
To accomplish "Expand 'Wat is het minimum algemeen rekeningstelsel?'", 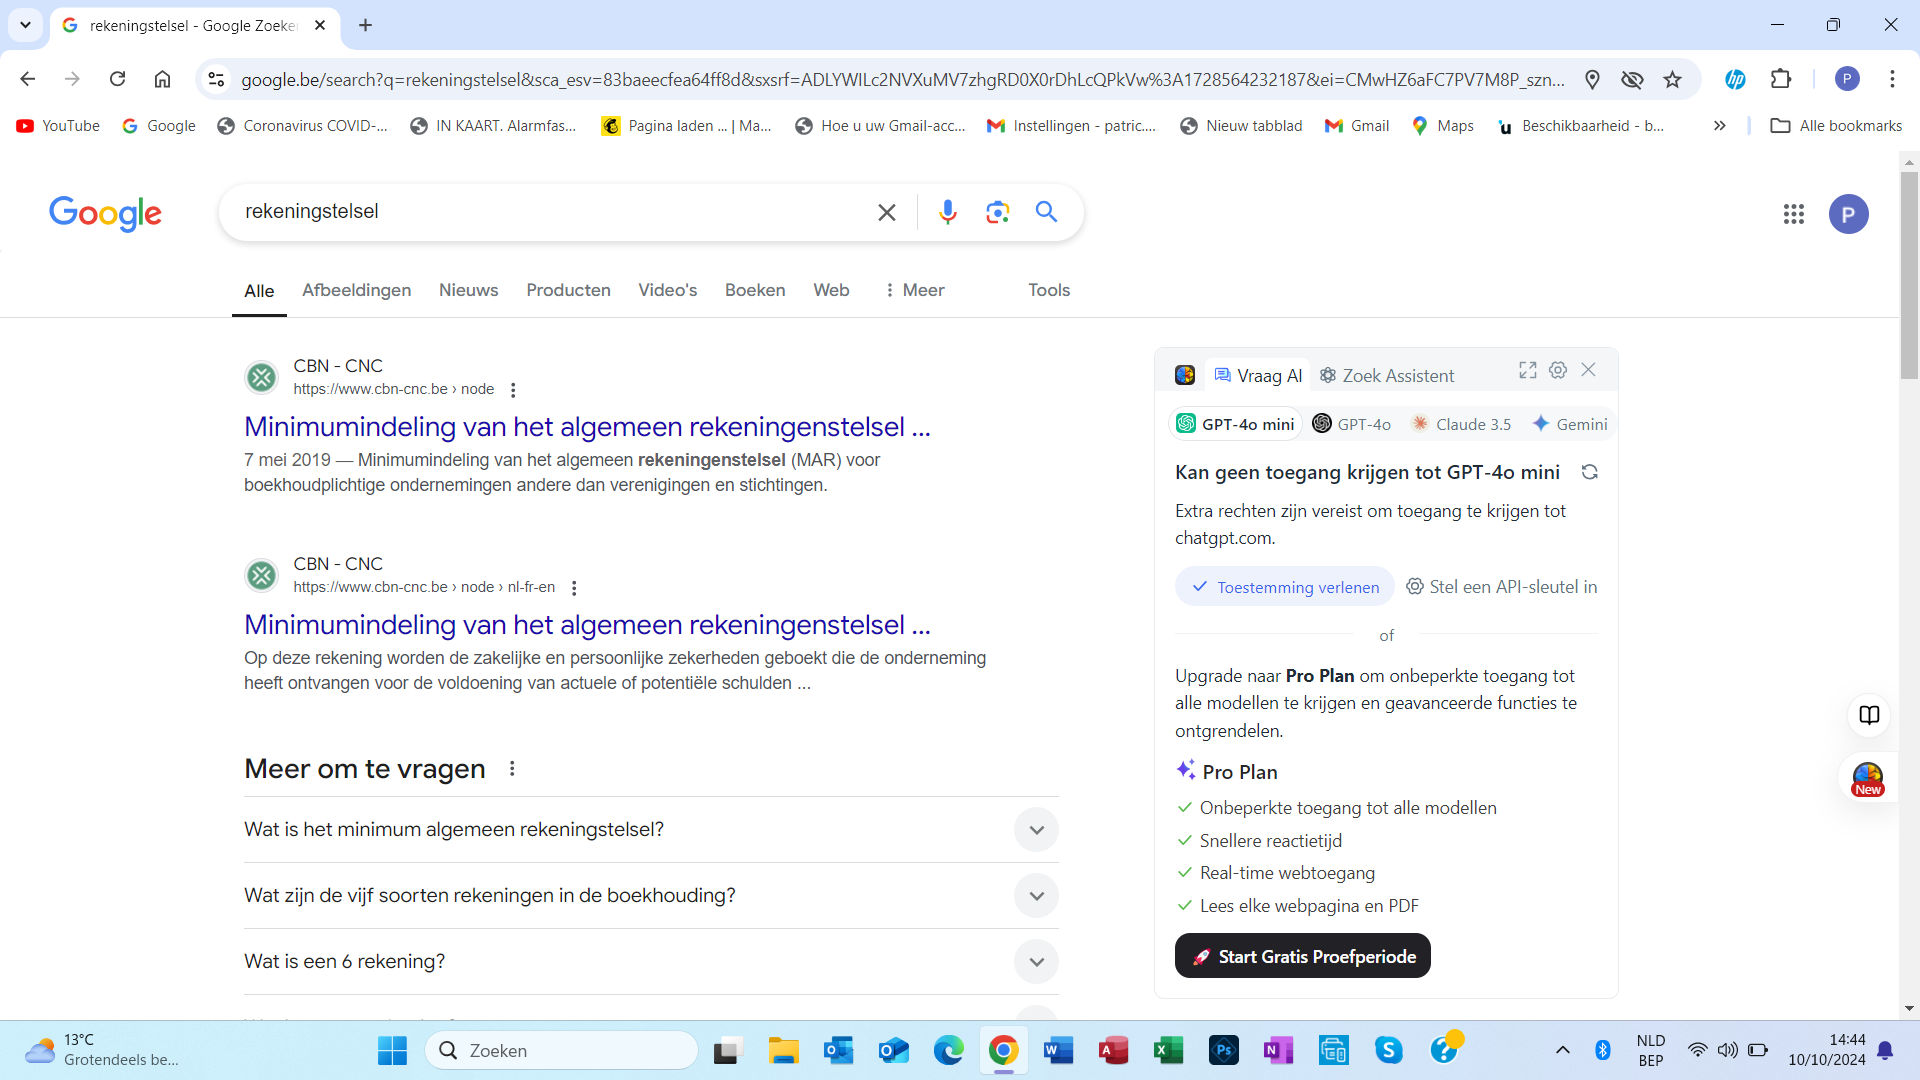I will [1036, 830].
